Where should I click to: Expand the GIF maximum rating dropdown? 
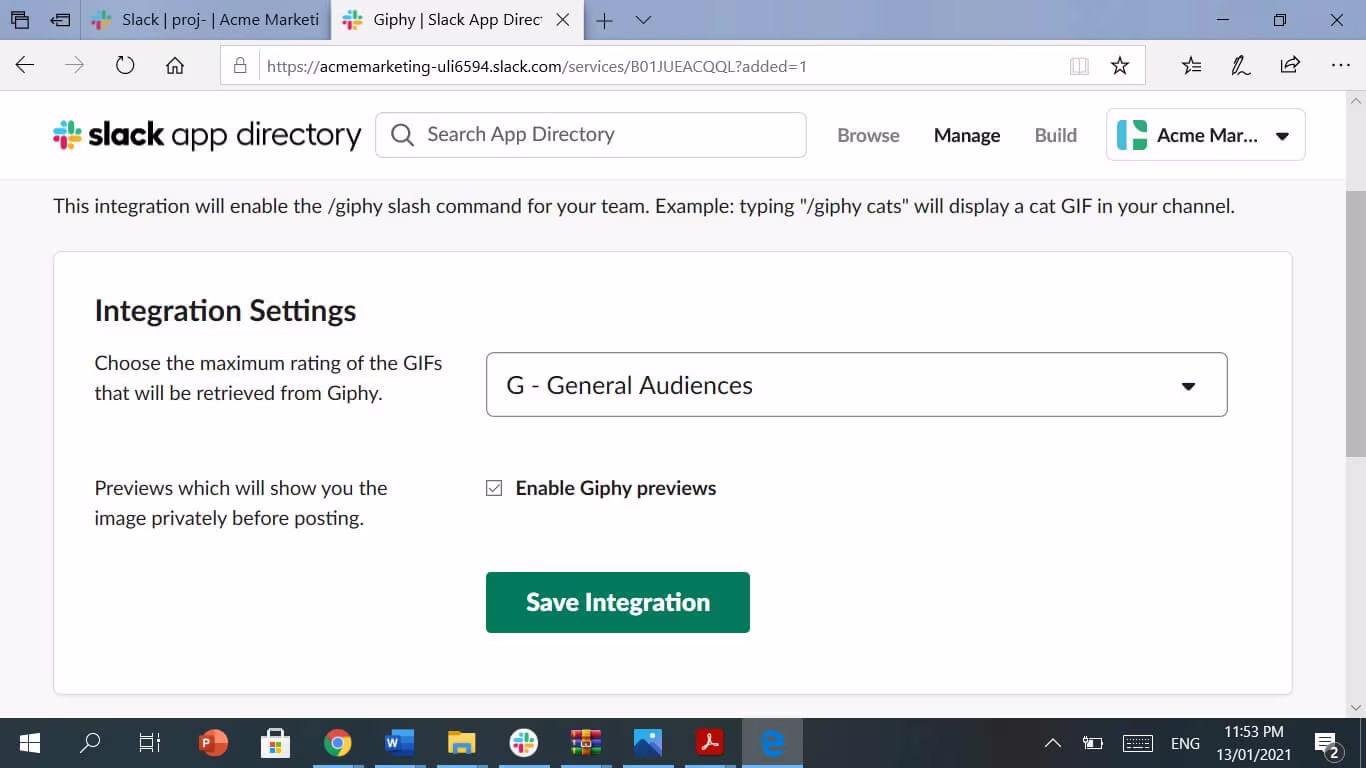tap(856, 385)
